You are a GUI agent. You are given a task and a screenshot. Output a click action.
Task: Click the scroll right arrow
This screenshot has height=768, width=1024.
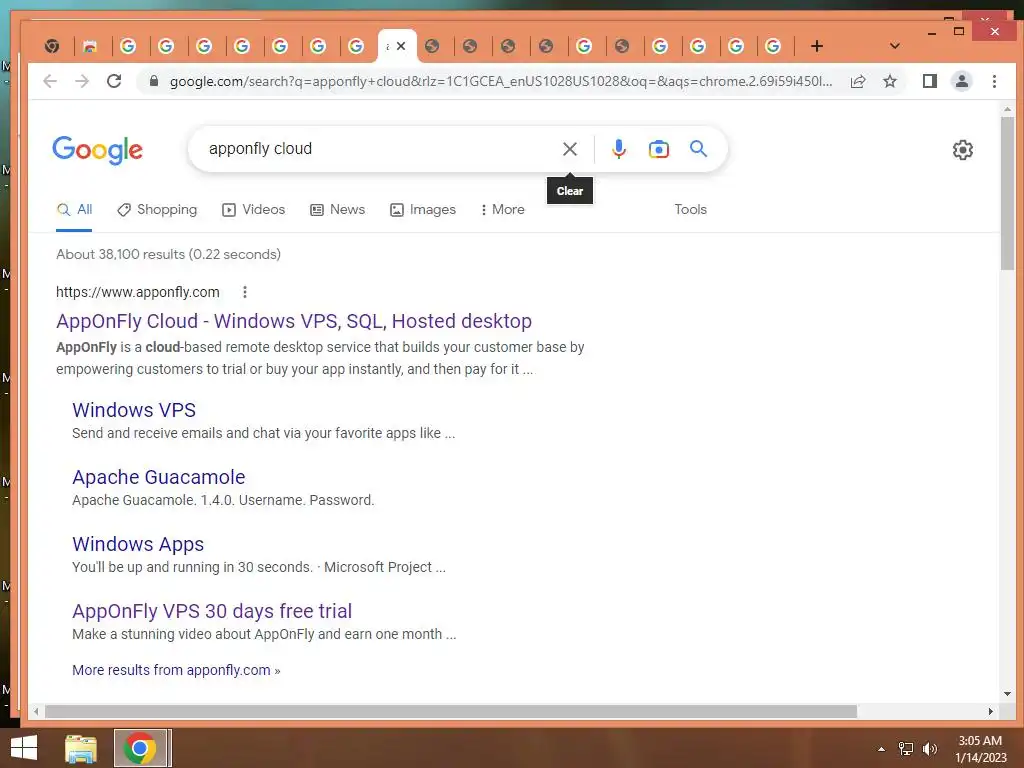pyautogui.click(x=990, y=711)
